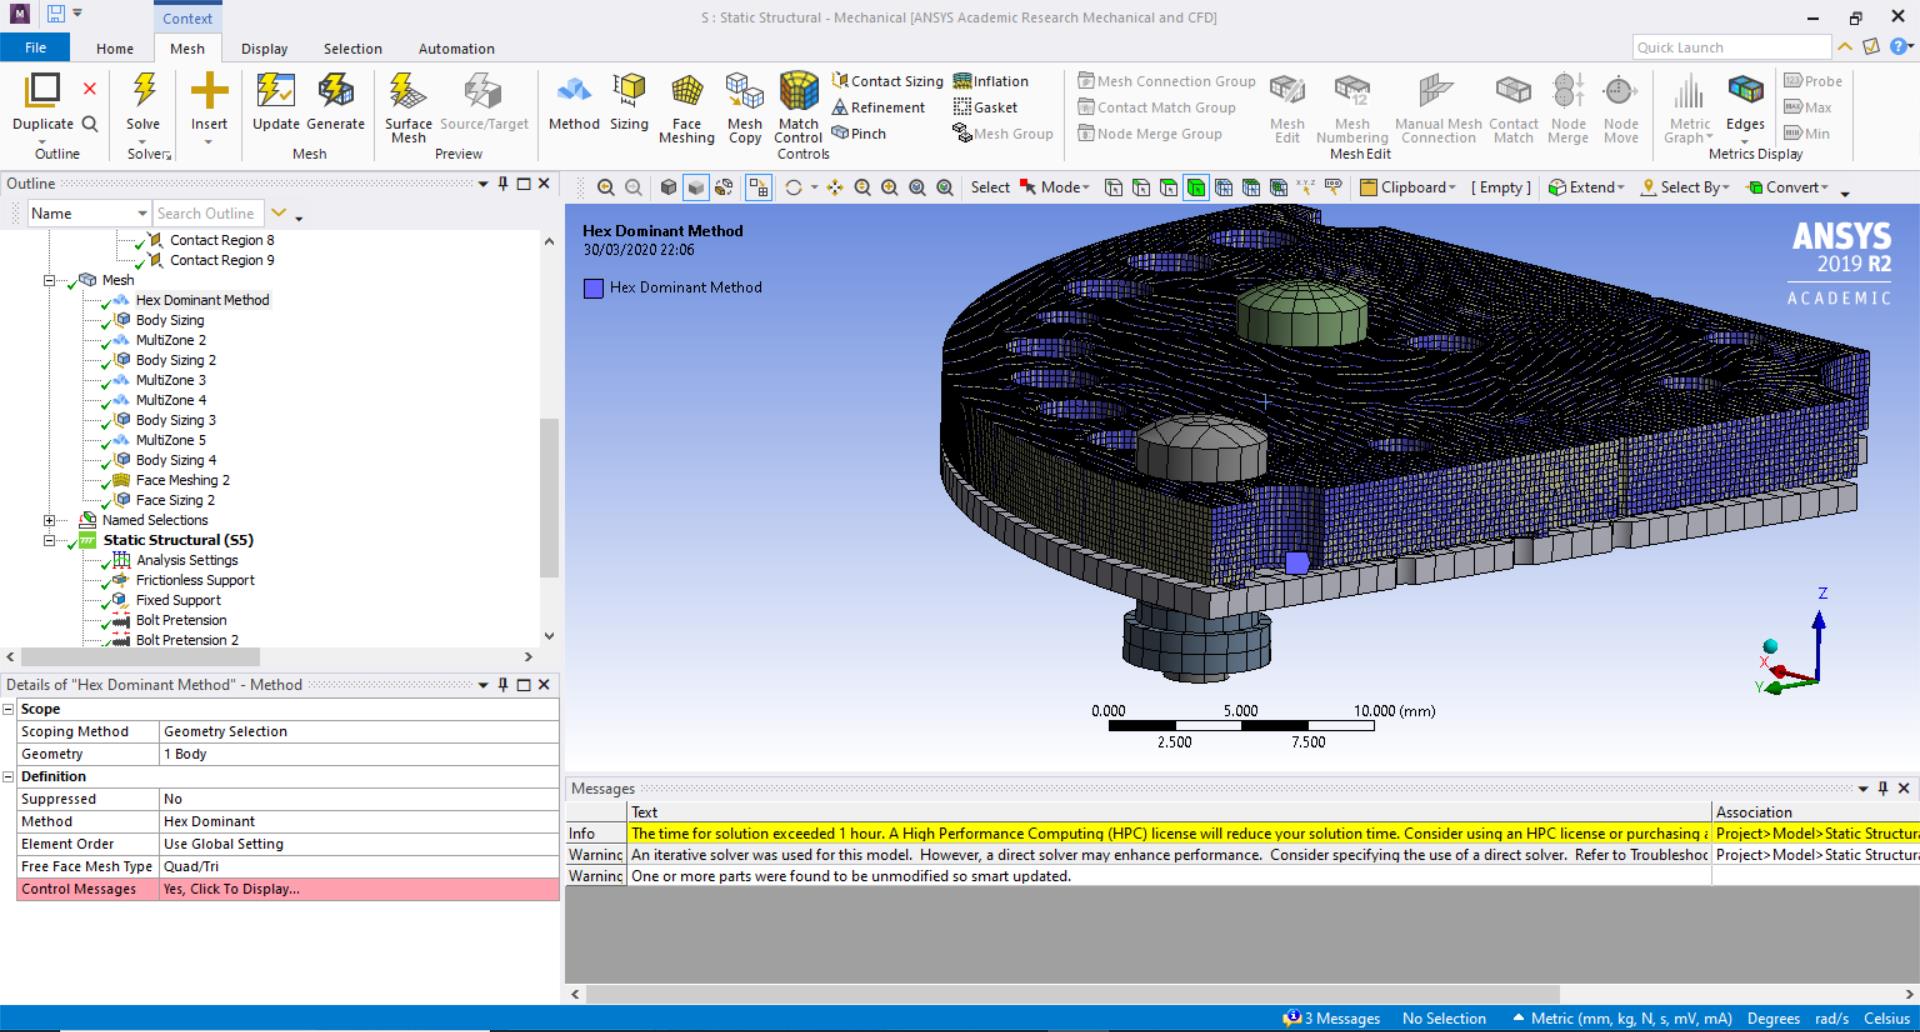This screenshot has height=1032, width=1920.
Task: Open the Insert dropdown arrow
Action: click(x=209, y=142)
